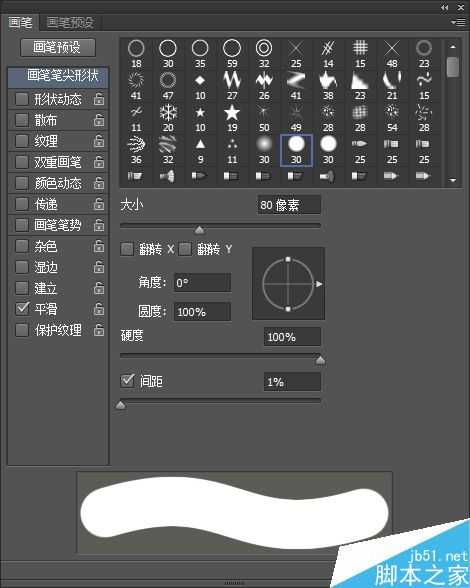
Task: Click the 间距 spacing slider handle
Action: coord(121,405)
